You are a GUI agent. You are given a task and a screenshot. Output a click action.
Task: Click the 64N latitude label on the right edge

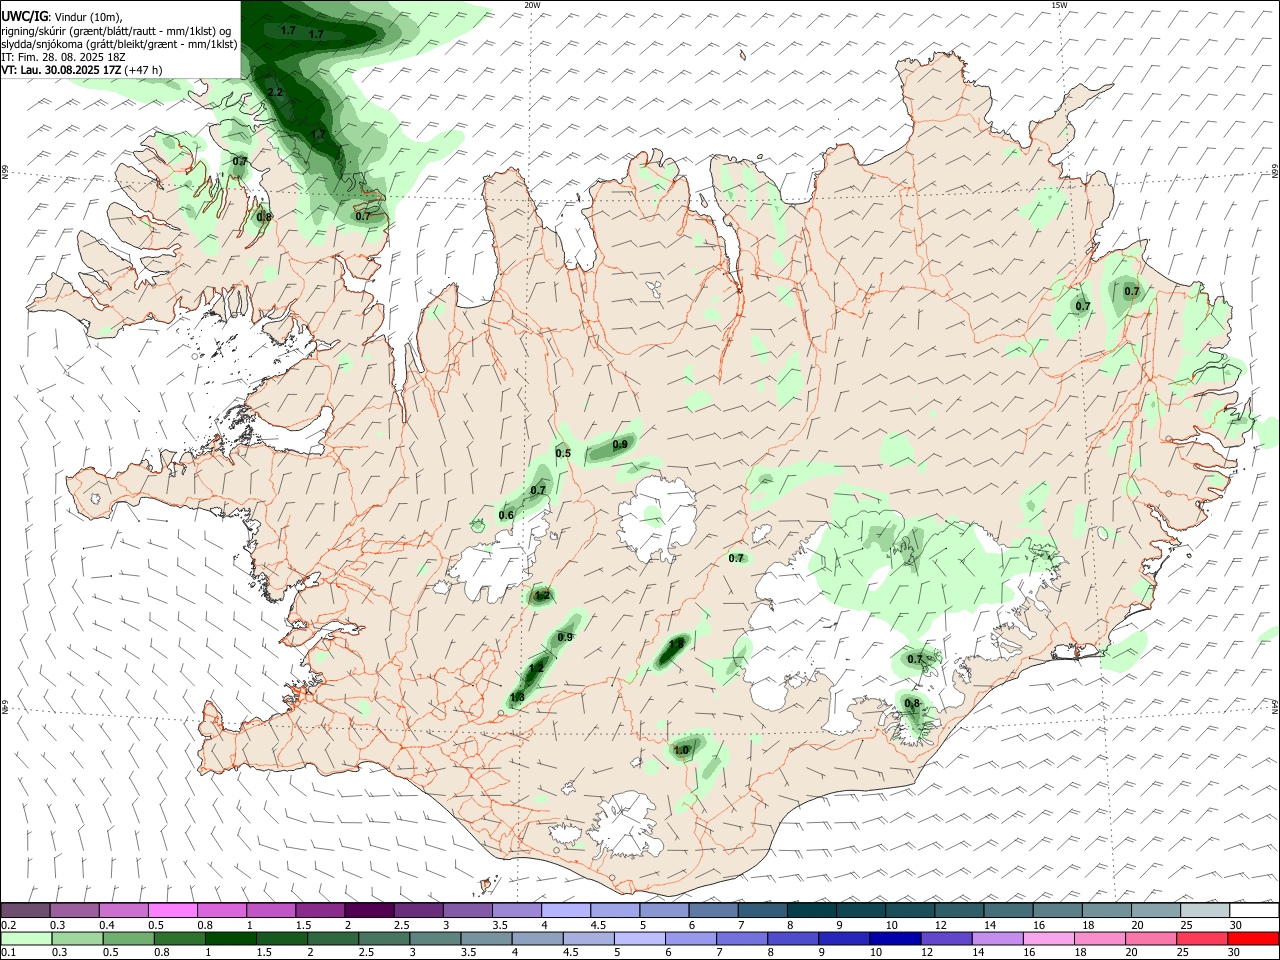1275,706
